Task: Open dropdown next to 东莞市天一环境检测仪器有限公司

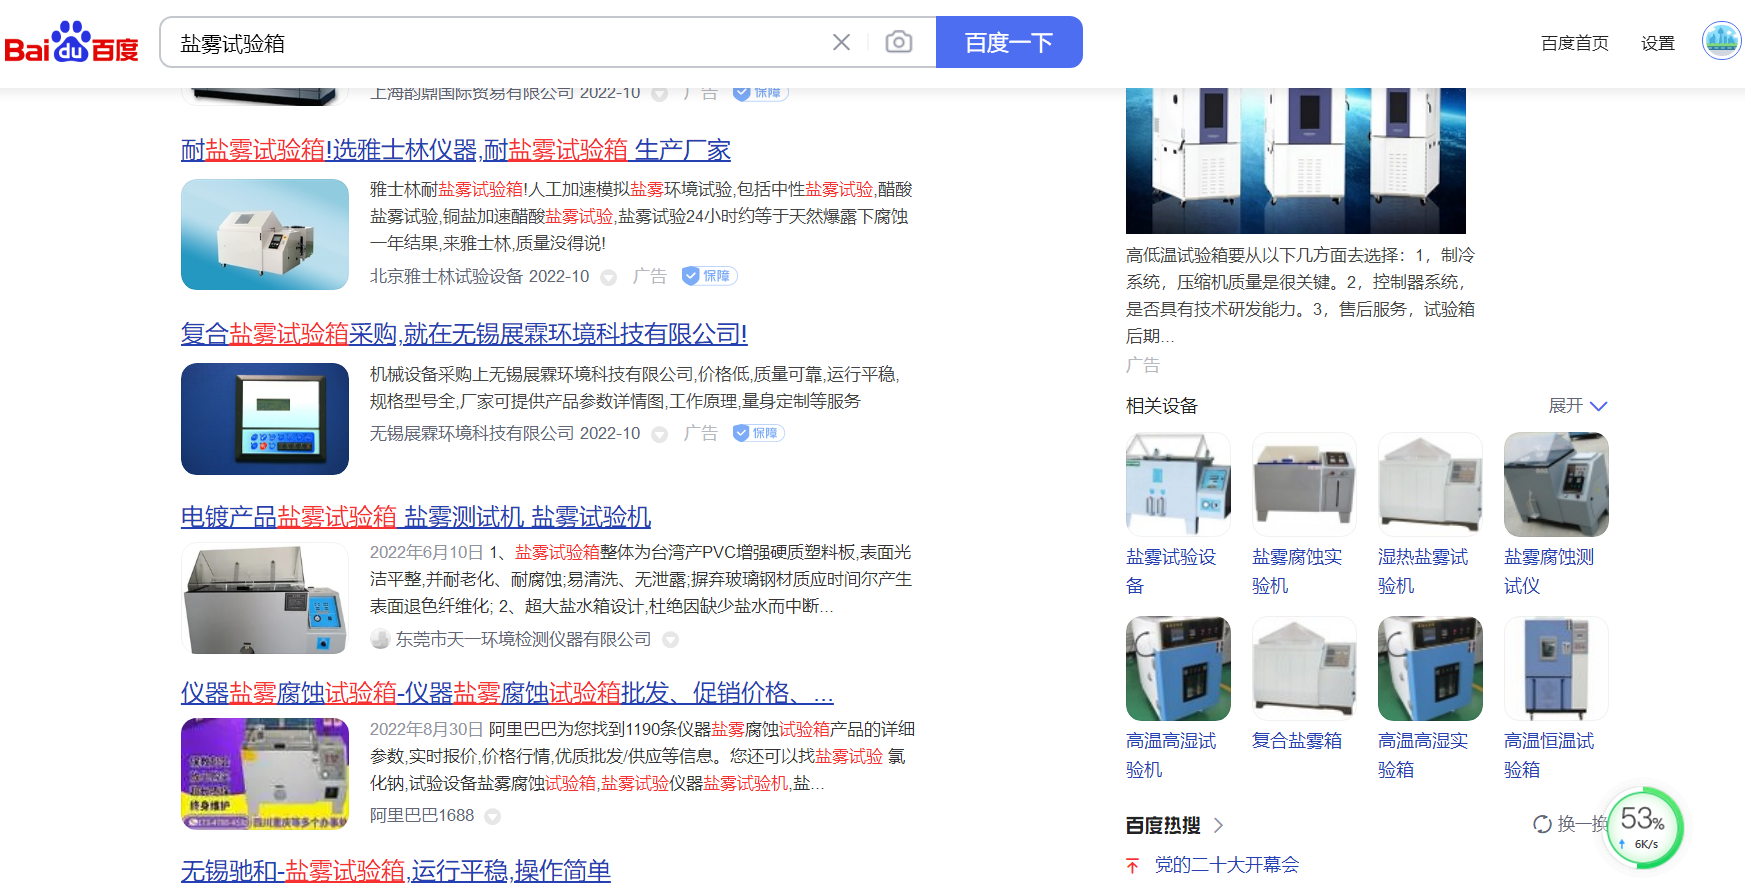Action: [670, 640]
